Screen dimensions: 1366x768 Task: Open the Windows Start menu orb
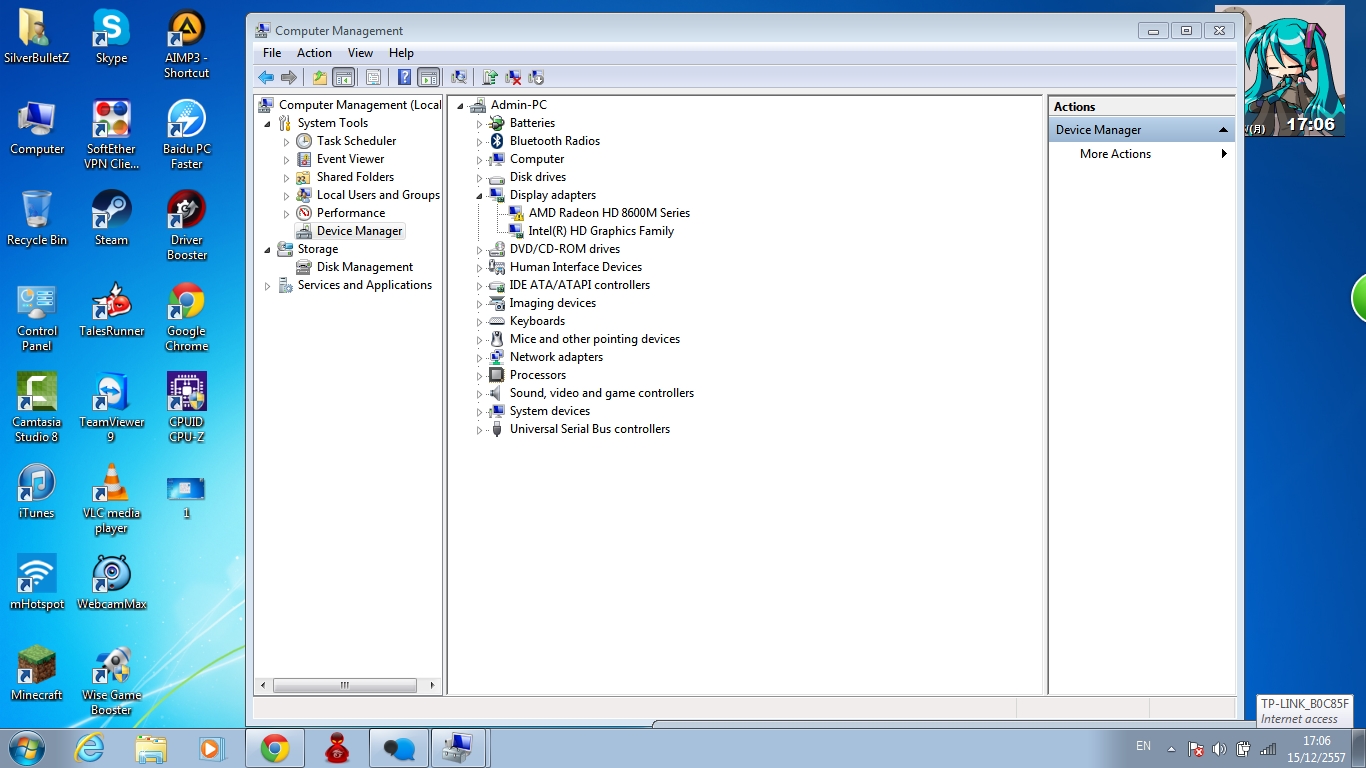coord(27,747)
